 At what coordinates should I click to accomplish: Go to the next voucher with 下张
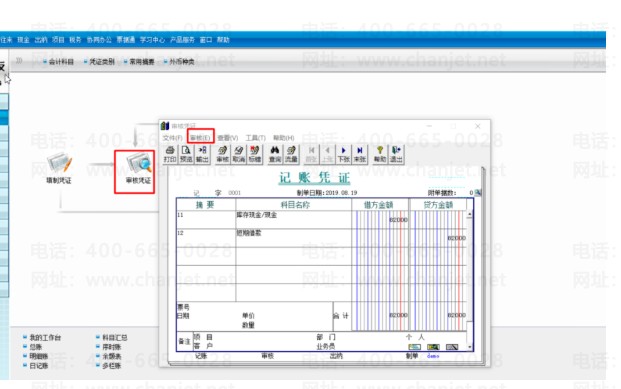point(343,154)
